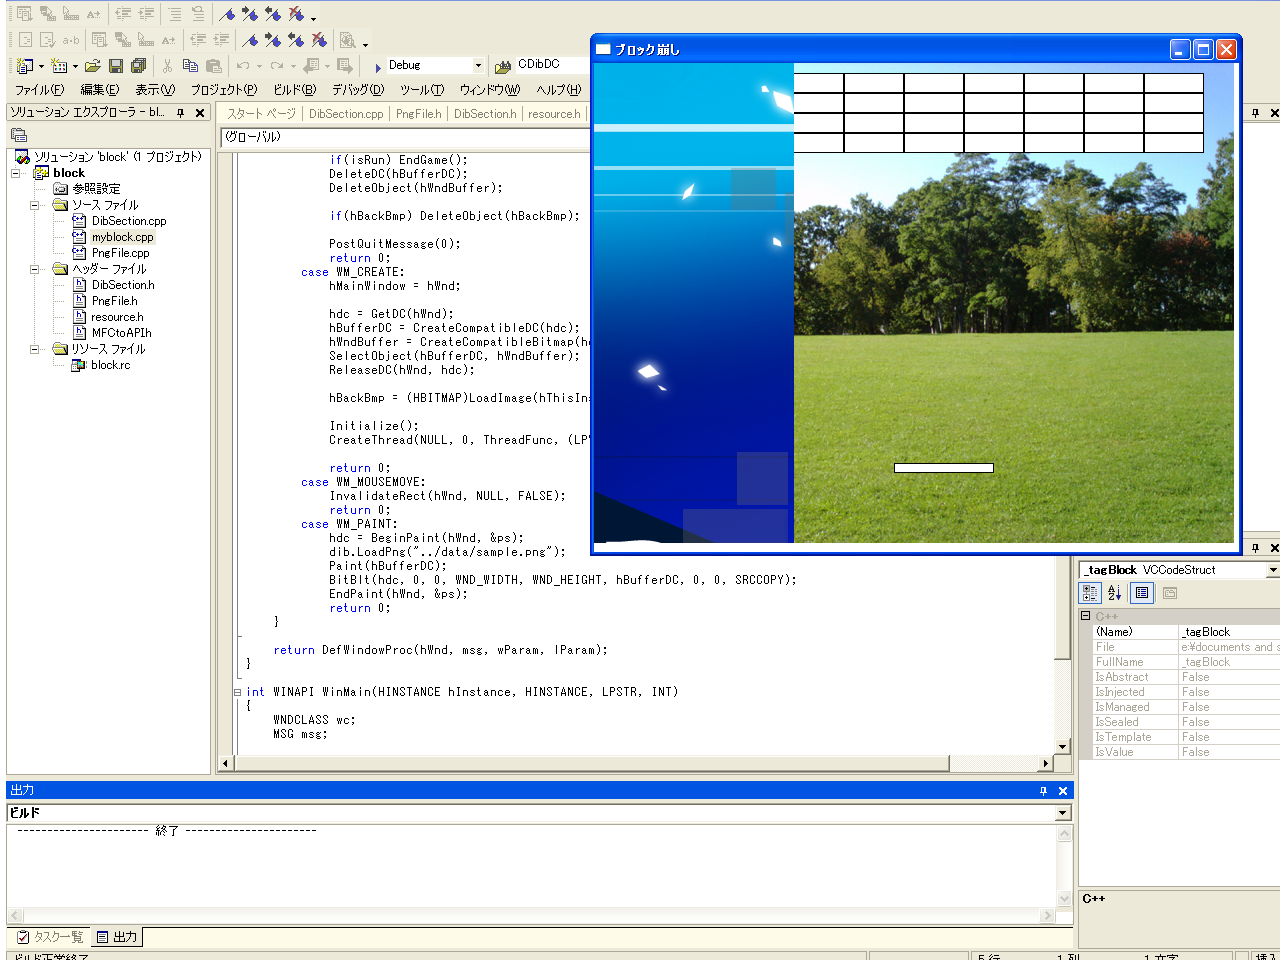Collapse the C++ category in Properties grid
Viewport: 1280px width, 960px height.
coord(1086,616)
